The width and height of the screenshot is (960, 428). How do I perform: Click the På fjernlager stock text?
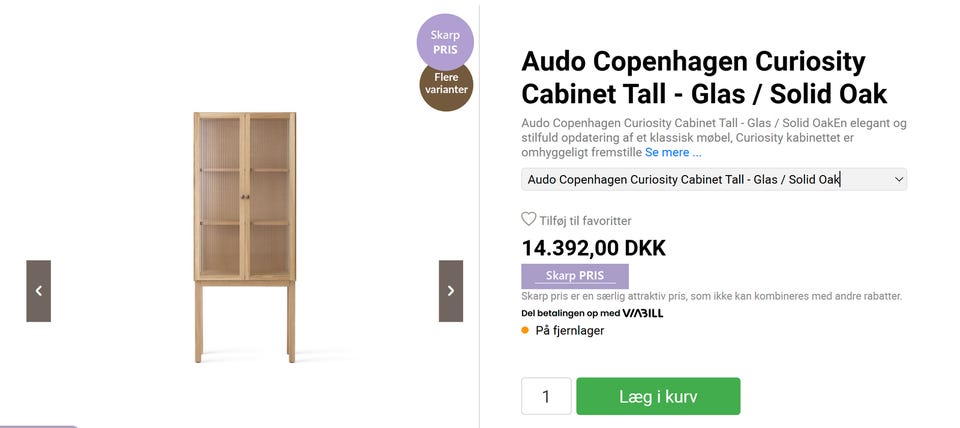570,331
